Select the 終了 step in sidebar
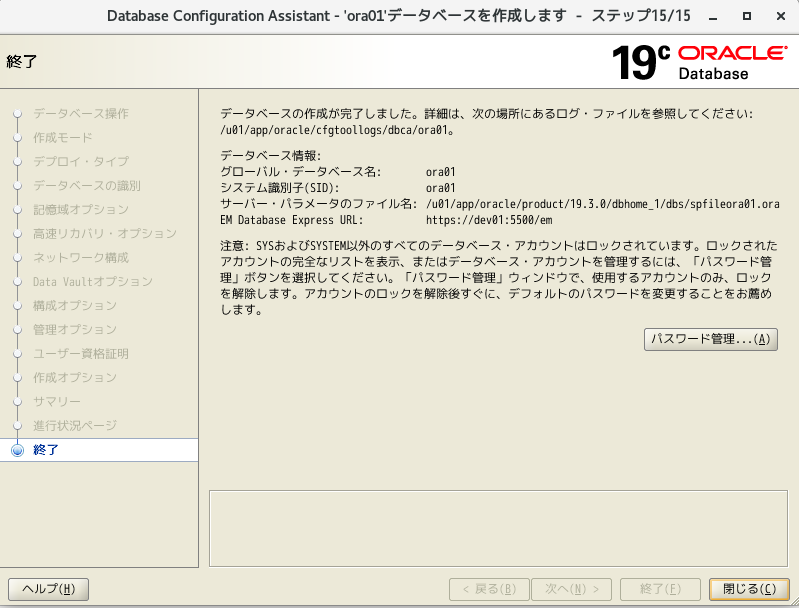This screenshot has width=799, height=608. click(99, 450)
